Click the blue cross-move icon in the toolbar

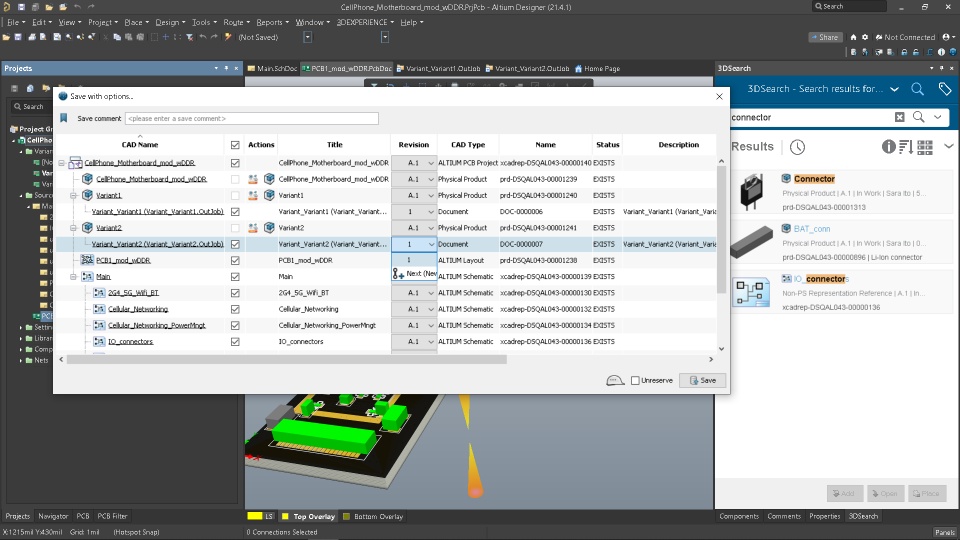(165, 37)
